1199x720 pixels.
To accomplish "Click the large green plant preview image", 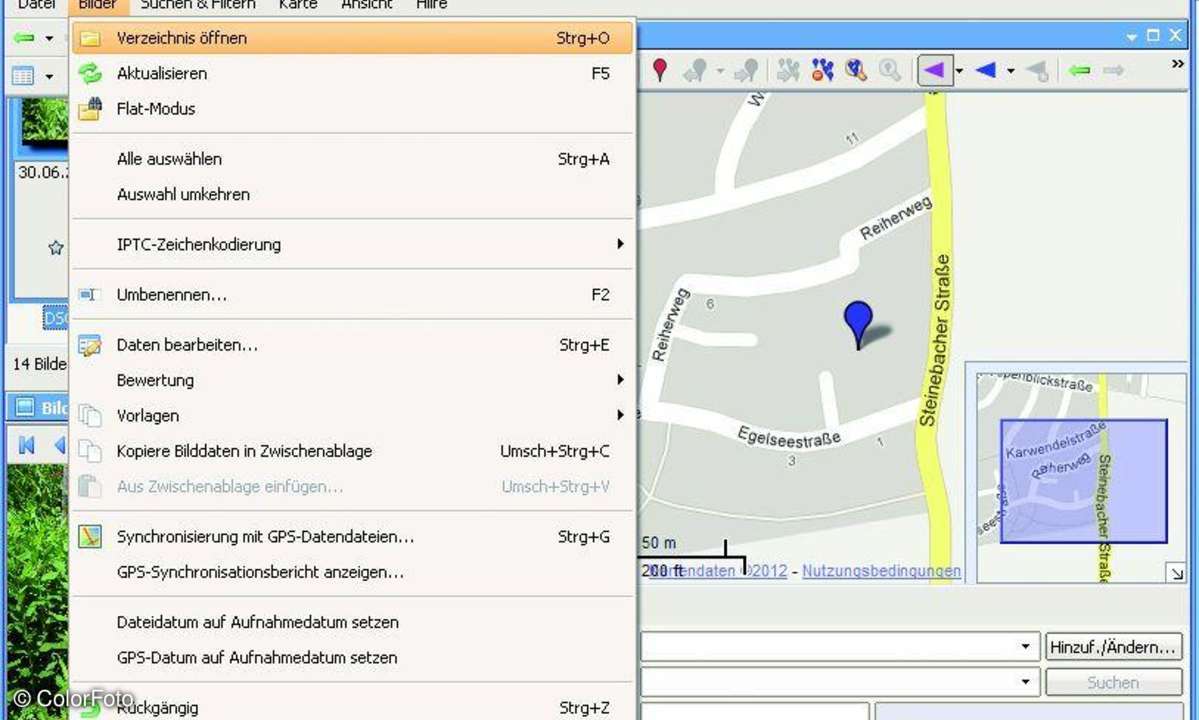I will click(x=37, y=592).
